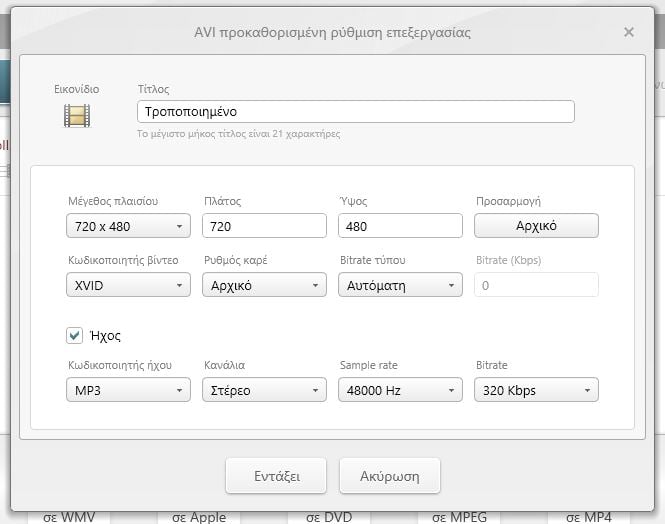Click the Εντάξει button

276,476
